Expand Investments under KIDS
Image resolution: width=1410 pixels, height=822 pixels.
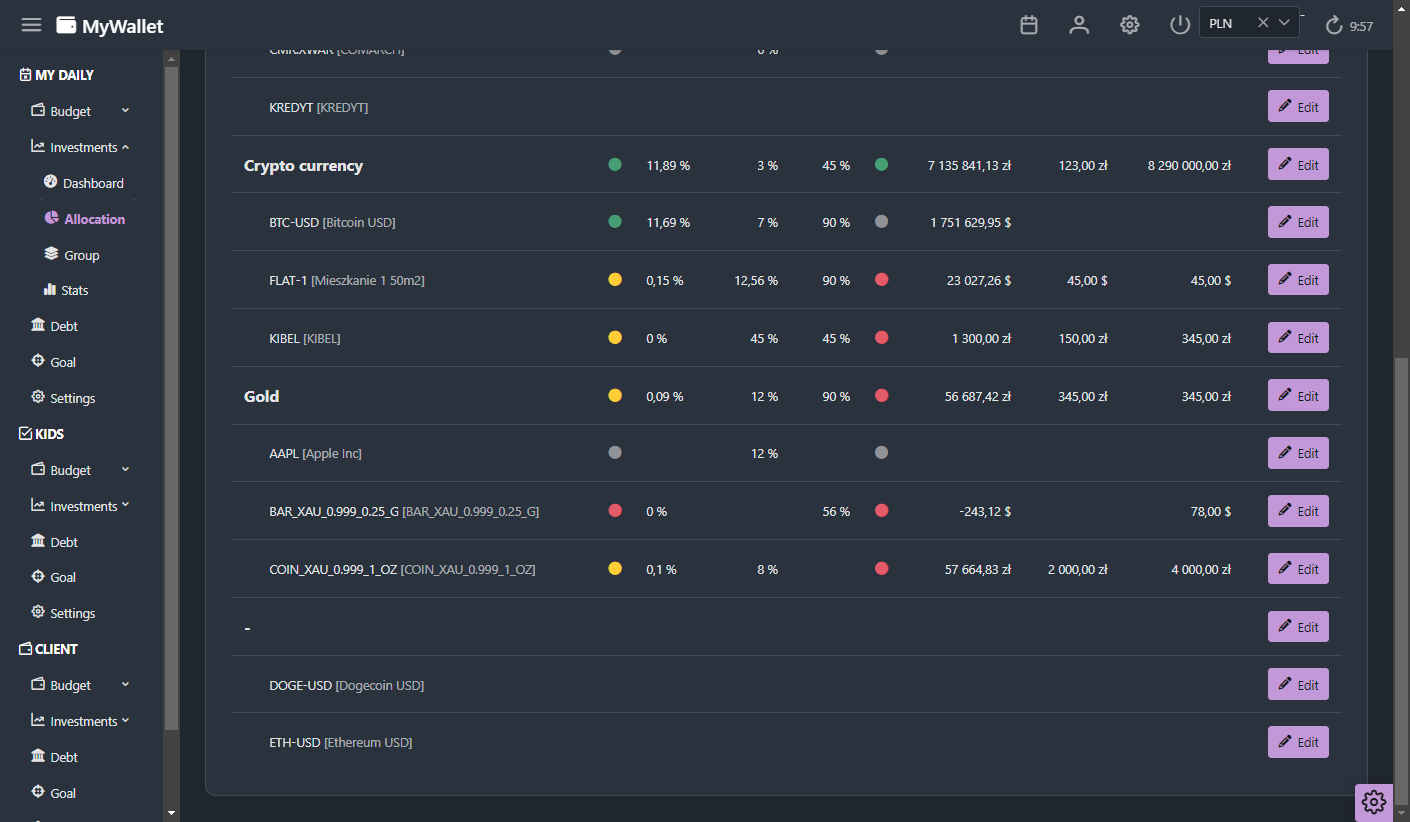[81, 506]
